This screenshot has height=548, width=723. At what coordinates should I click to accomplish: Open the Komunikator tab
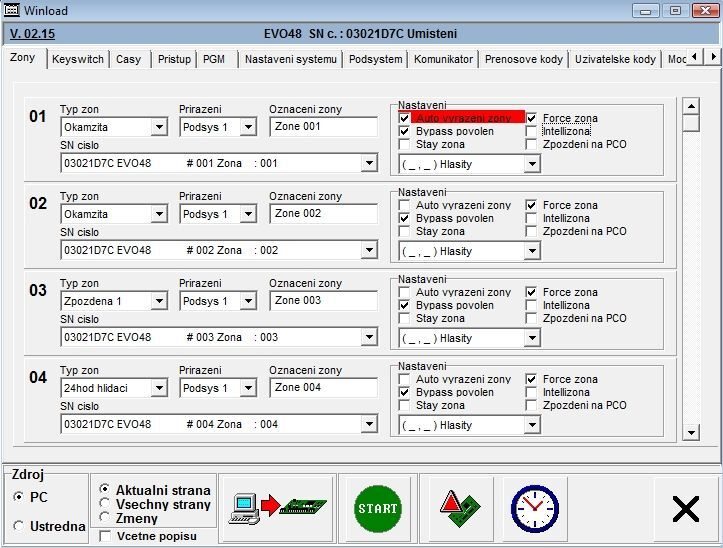click(x=443, y=59)
